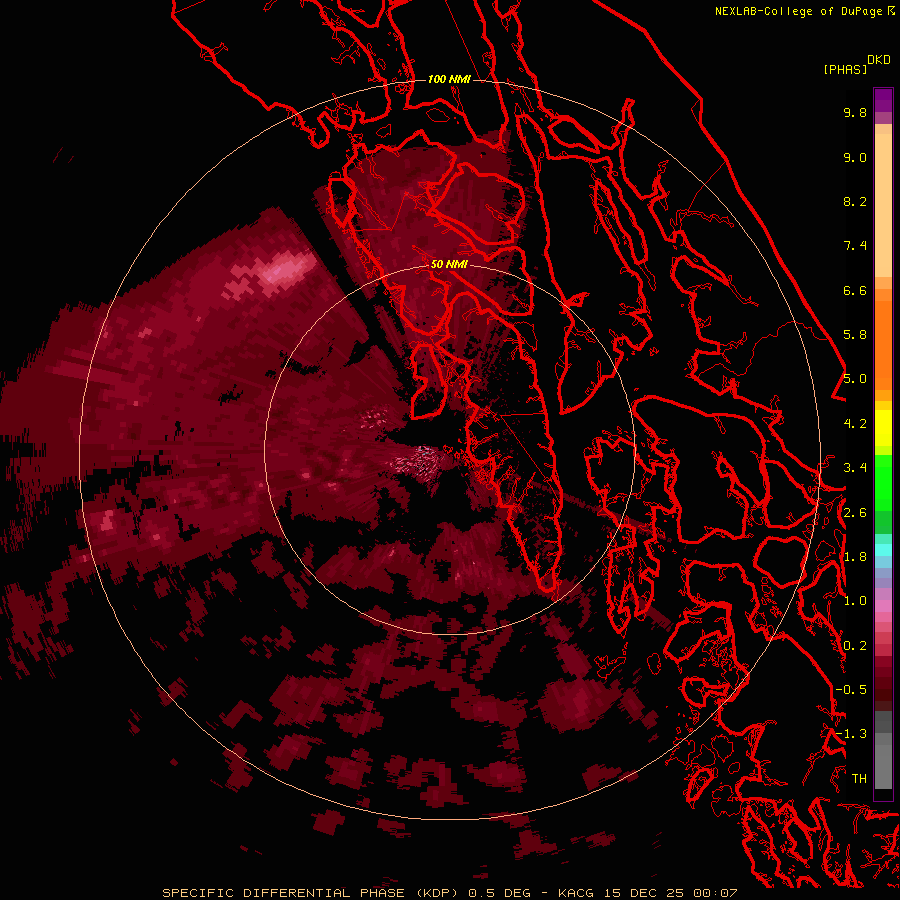Image resolution: width=900 pixels, height=900 pixels.
Task: Click the 5.0 legend value
Action: 855,379
